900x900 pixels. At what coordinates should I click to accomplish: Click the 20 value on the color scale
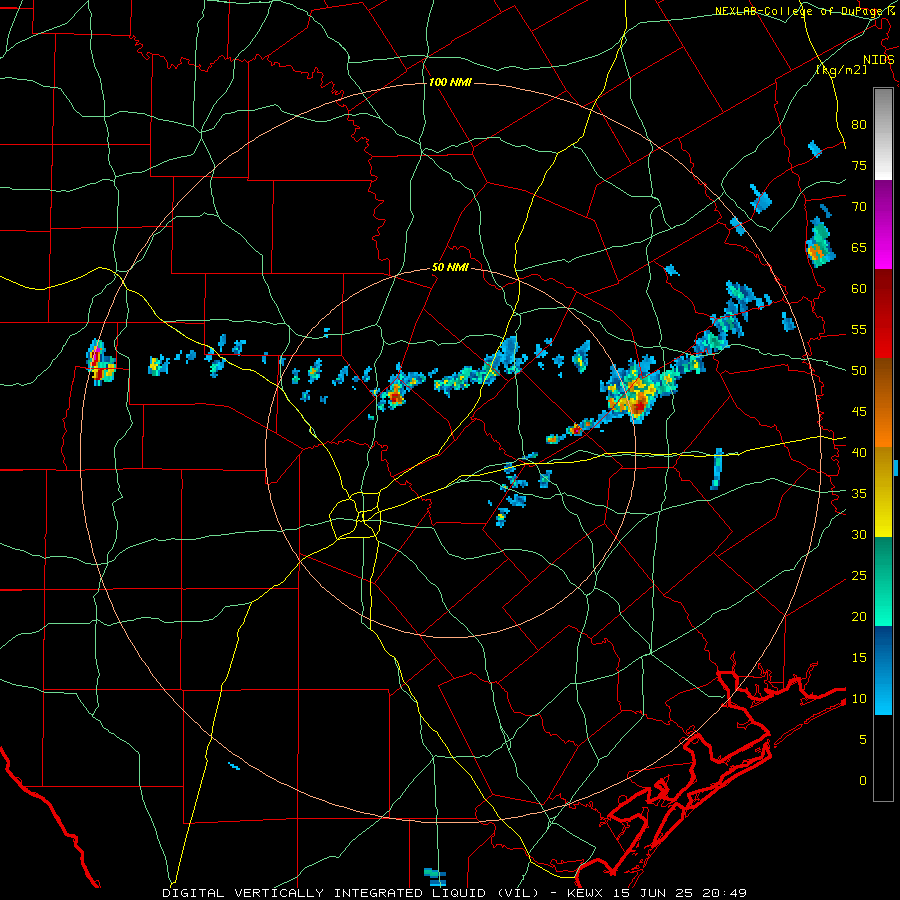(x=859, y=616)
